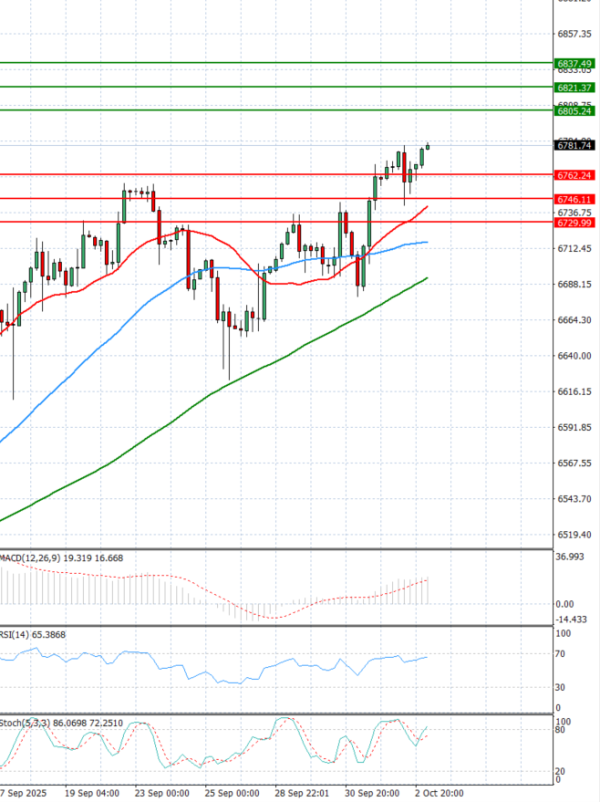Viewport: 600px width, 802px height.
Task: Click the 6837.49 green resistance price label
Action: [x=574, y=63]
